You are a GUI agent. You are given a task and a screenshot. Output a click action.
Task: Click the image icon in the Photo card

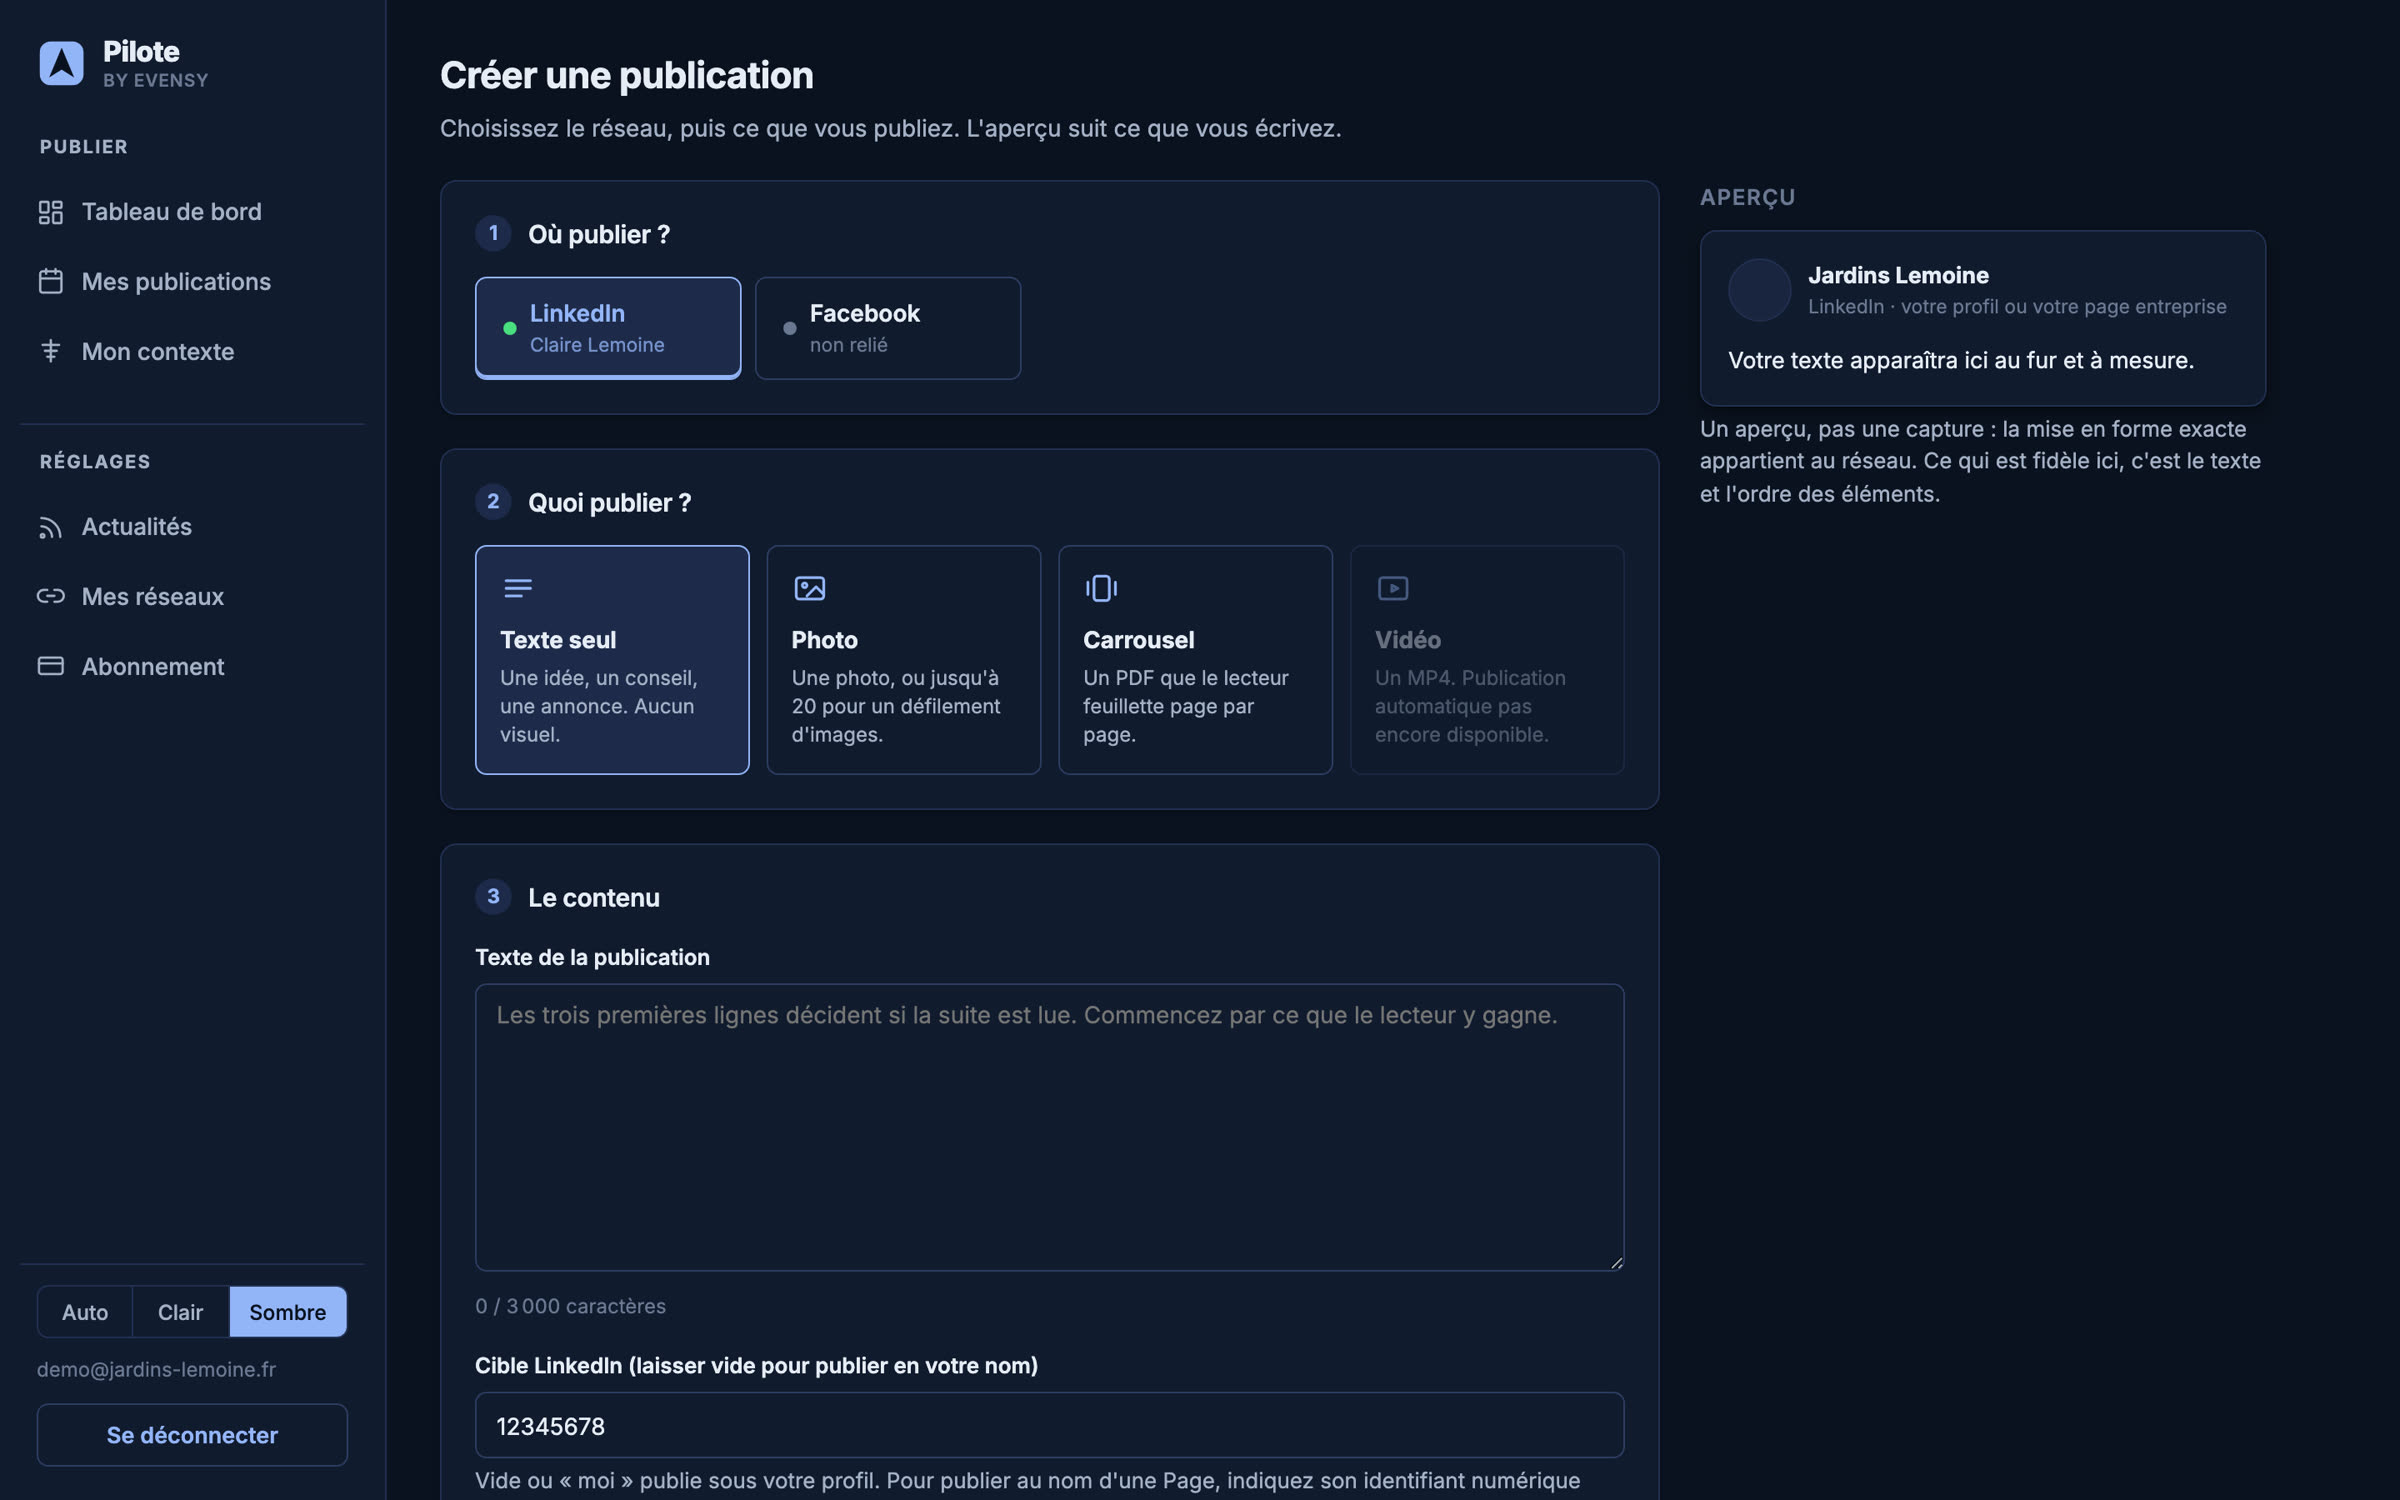[810, 588]
